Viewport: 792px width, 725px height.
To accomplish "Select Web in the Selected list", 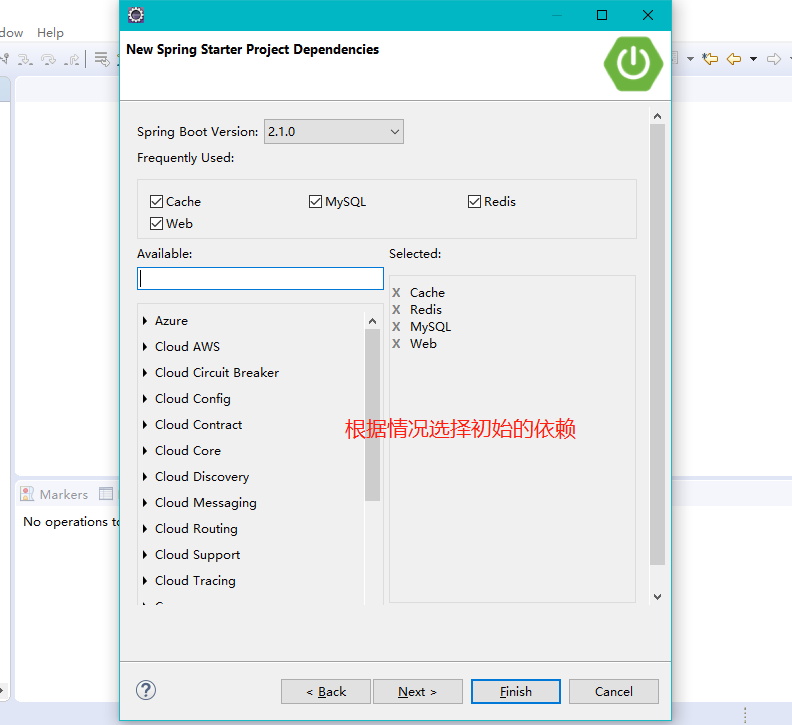I will click(423, 344).
